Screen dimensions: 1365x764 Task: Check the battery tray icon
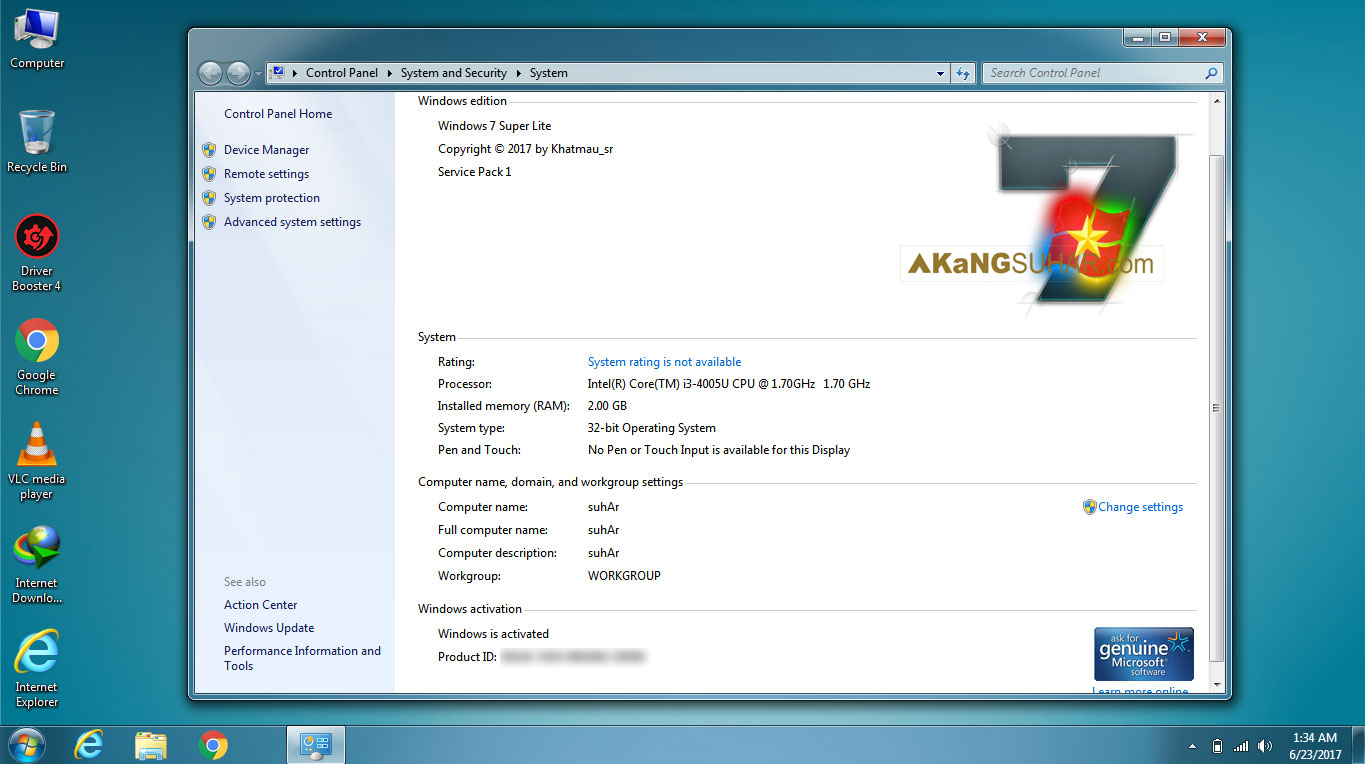tap(1217, 746)
